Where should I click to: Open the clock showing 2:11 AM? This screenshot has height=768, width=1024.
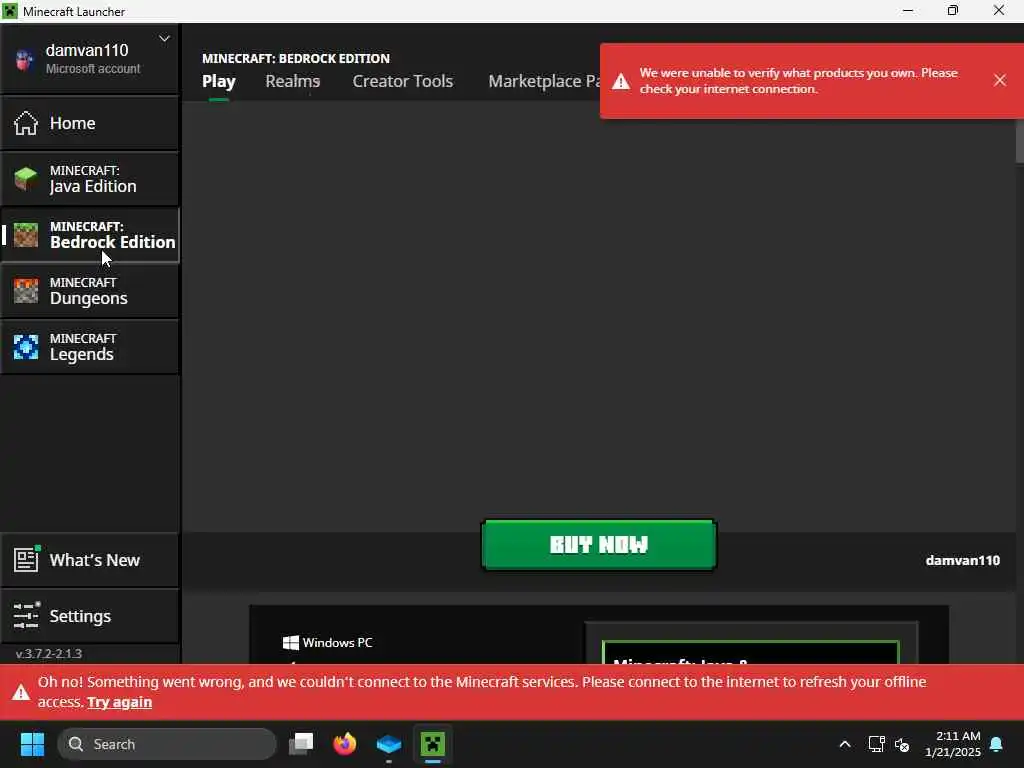(x=952, y=744)
